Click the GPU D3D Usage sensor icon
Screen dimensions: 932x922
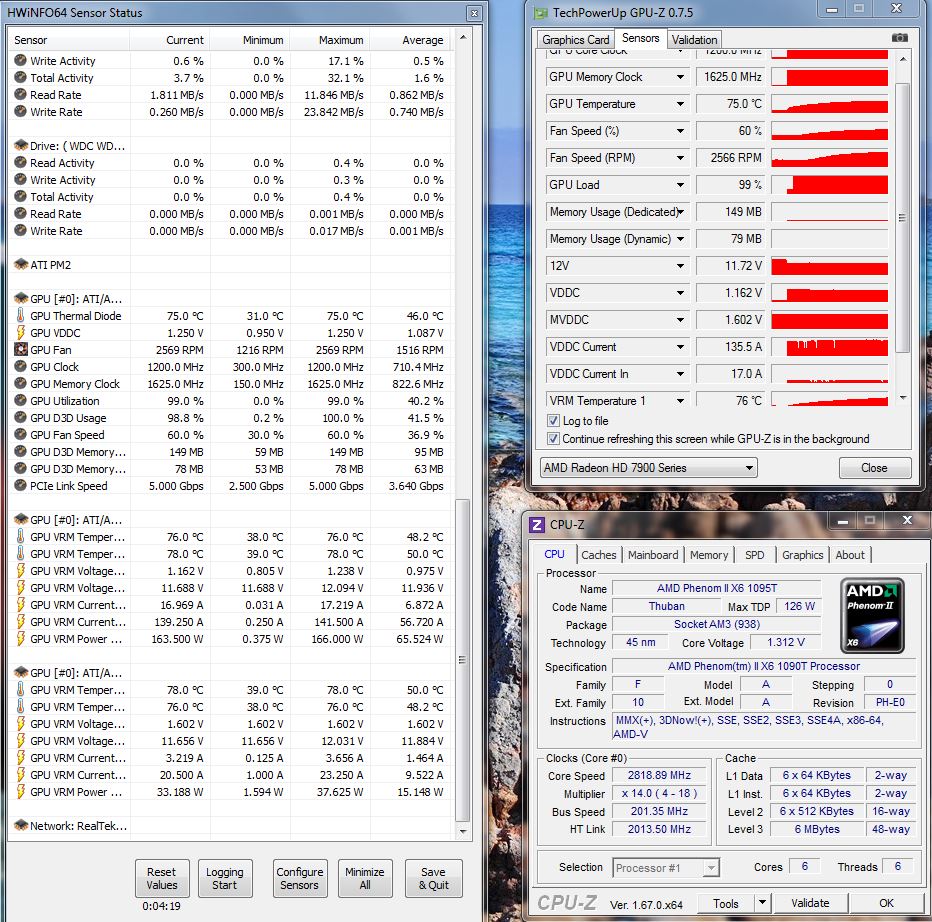20,418
